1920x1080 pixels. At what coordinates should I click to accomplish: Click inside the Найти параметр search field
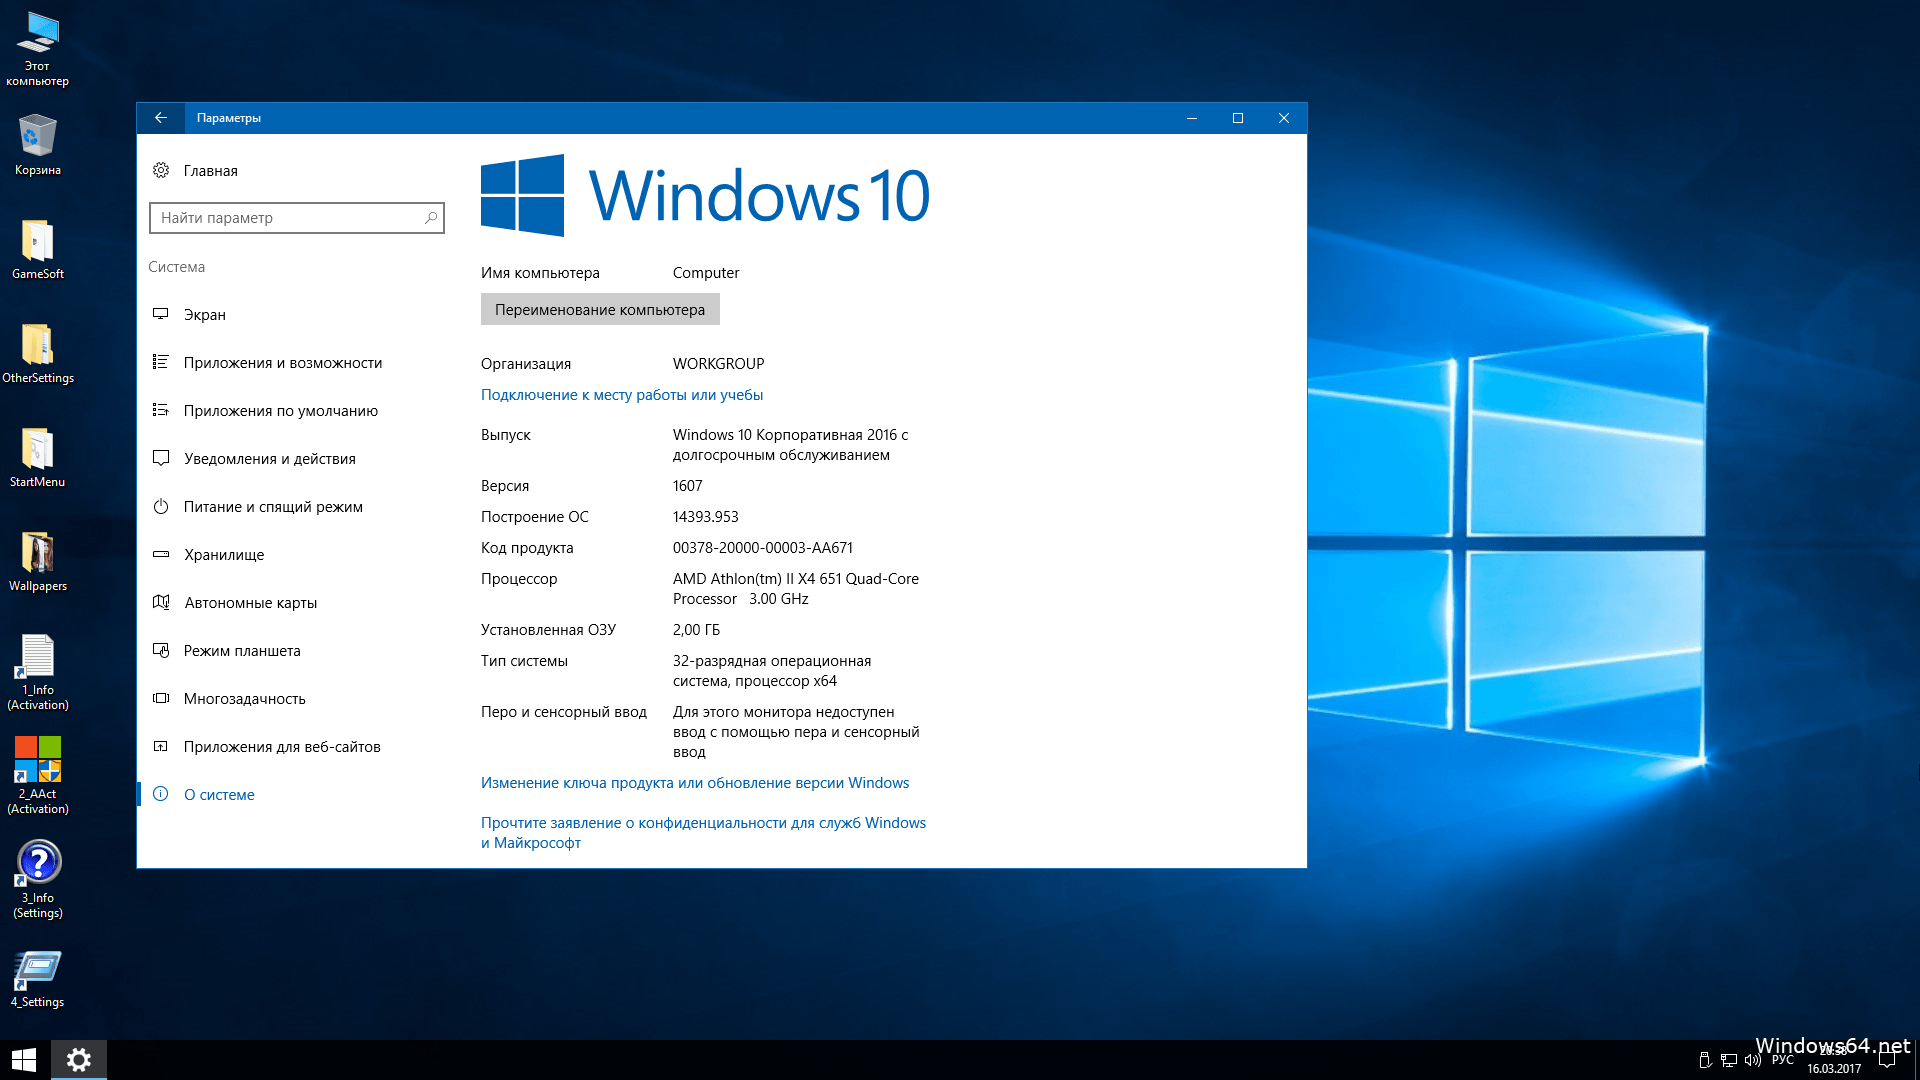point(285,218)
